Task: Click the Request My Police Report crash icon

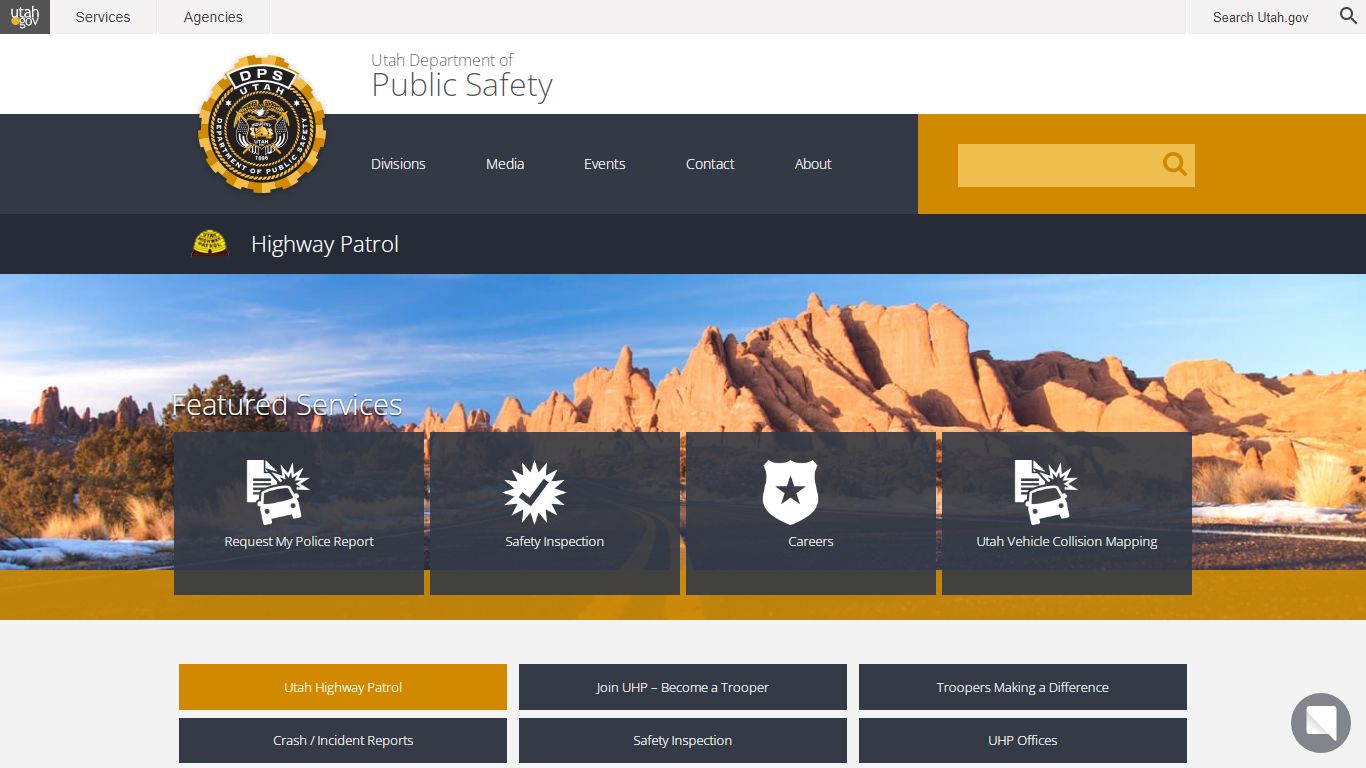Action: [x=277, y=492]
